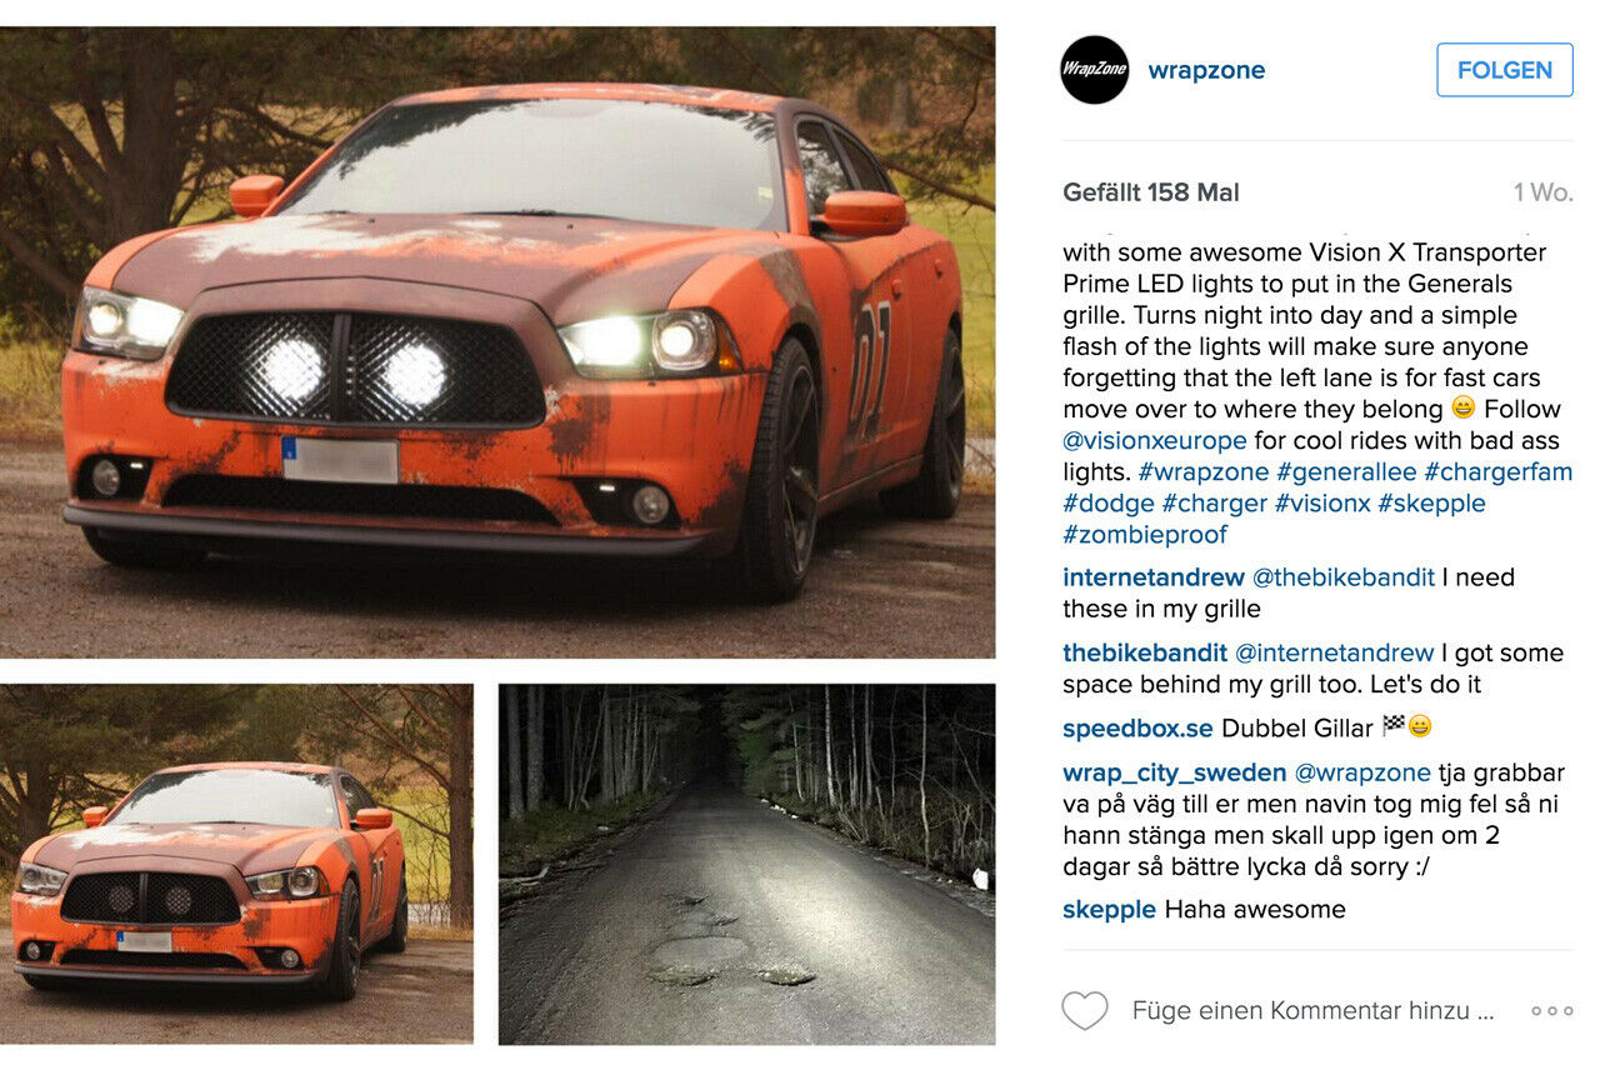Click the Gefällt 158 Mal likes count

(x=1151, y=192)
